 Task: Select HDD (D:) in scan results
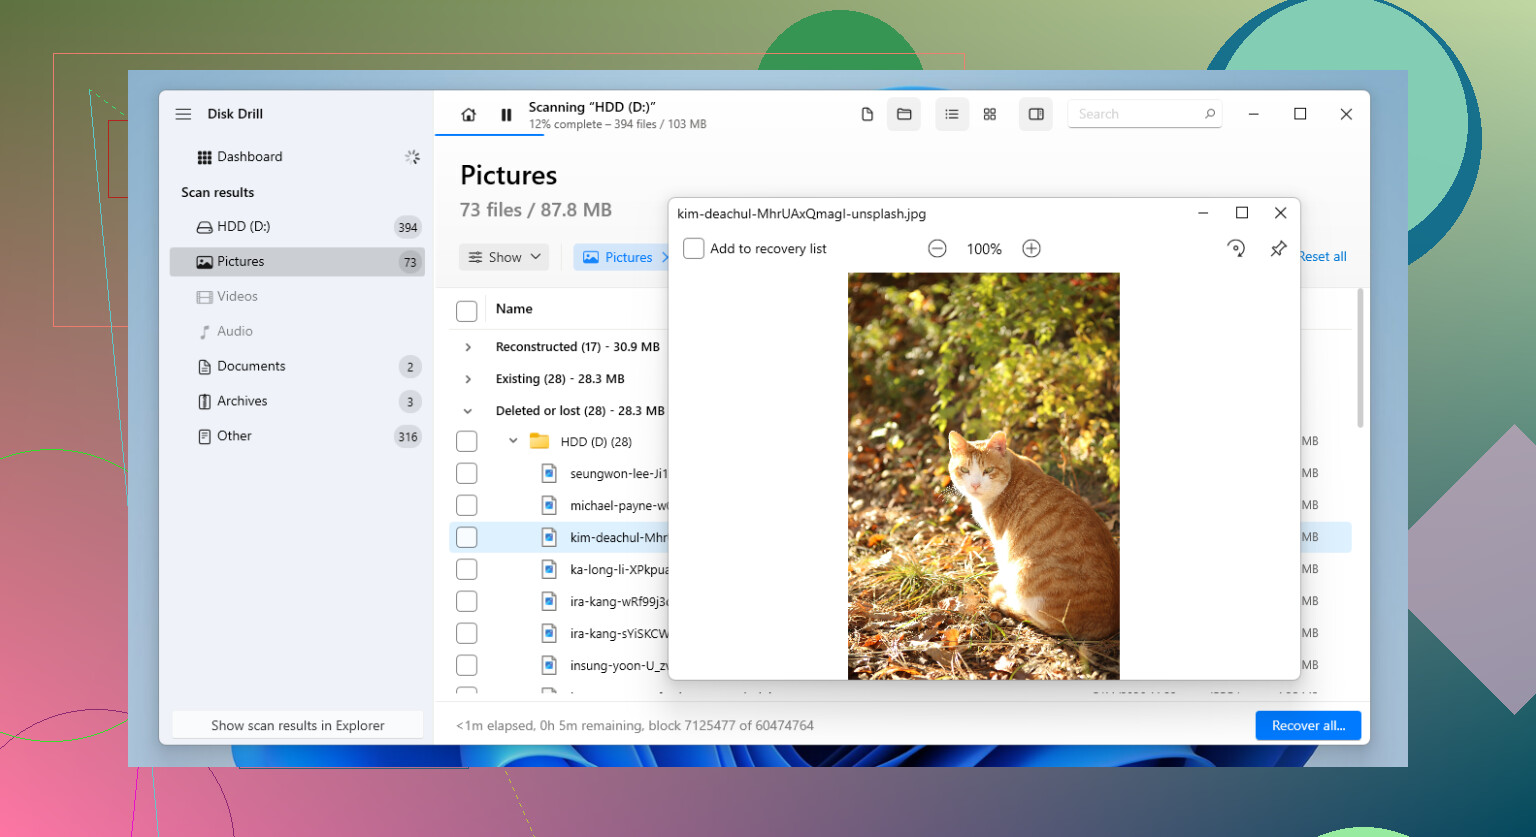tap(297, 227)
